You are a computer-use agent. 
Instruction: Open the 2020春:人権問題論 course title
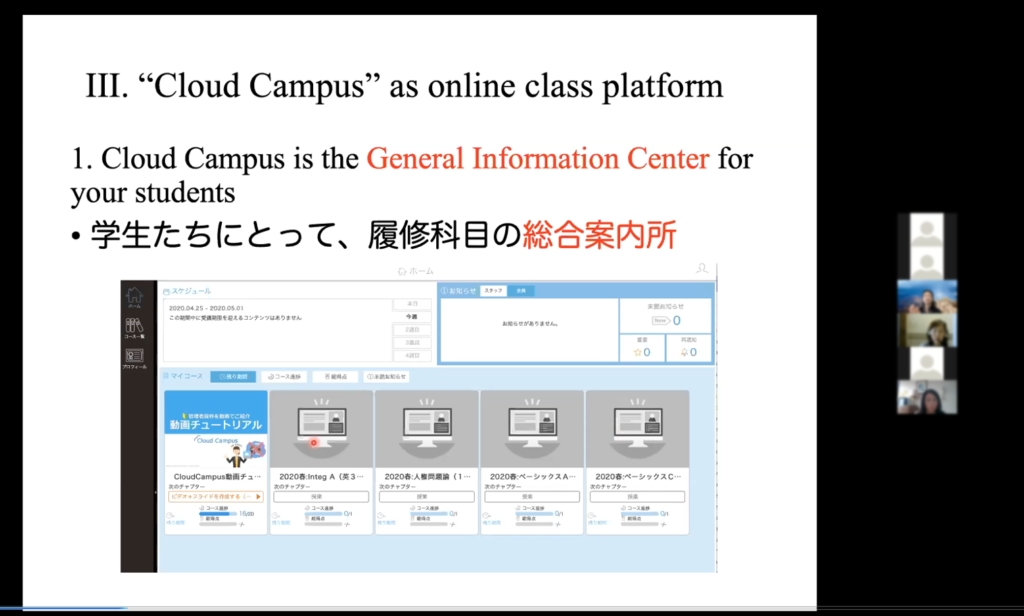427,477
